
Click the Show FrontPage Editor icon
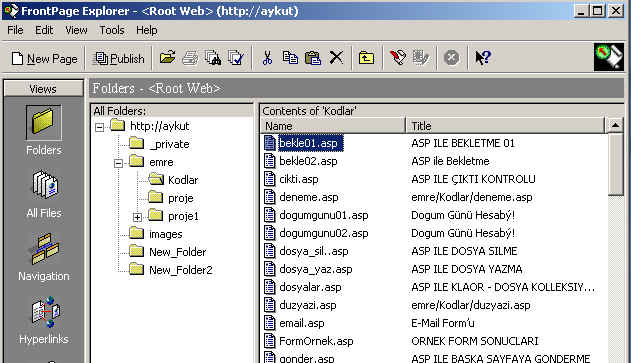pos(398,58)
